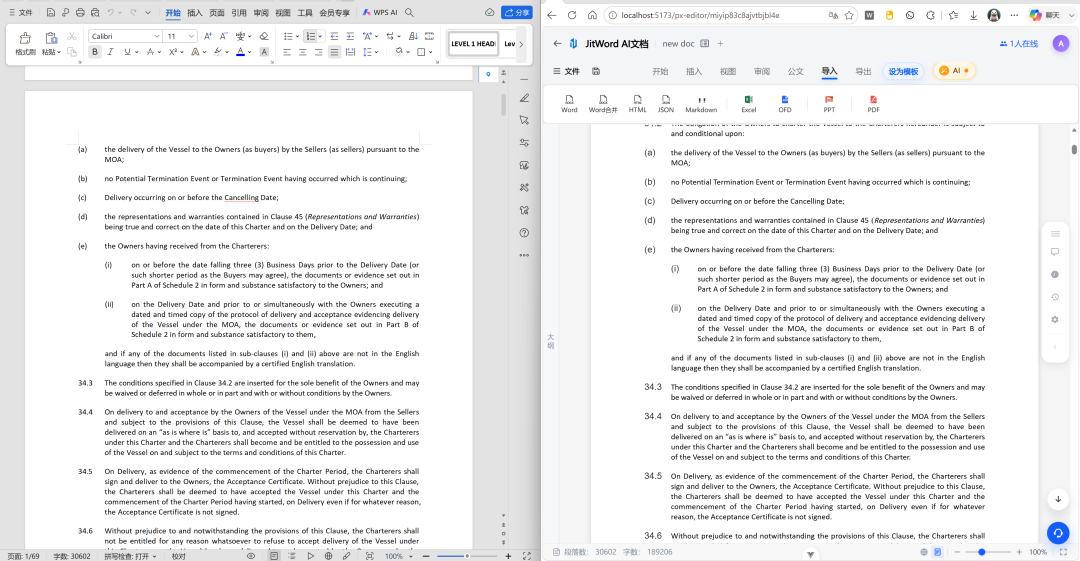Adjust the WPS zoom slider
The image size is (1080, 561).
pyautogui.click(x=467, y=555)
